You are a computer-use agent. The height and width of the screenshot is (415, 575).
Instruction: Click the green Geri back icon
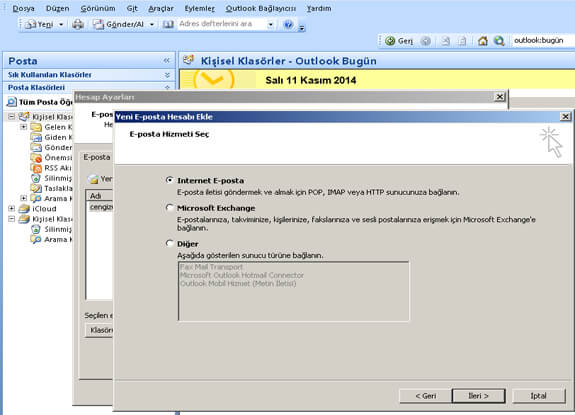tap(390, 41)
